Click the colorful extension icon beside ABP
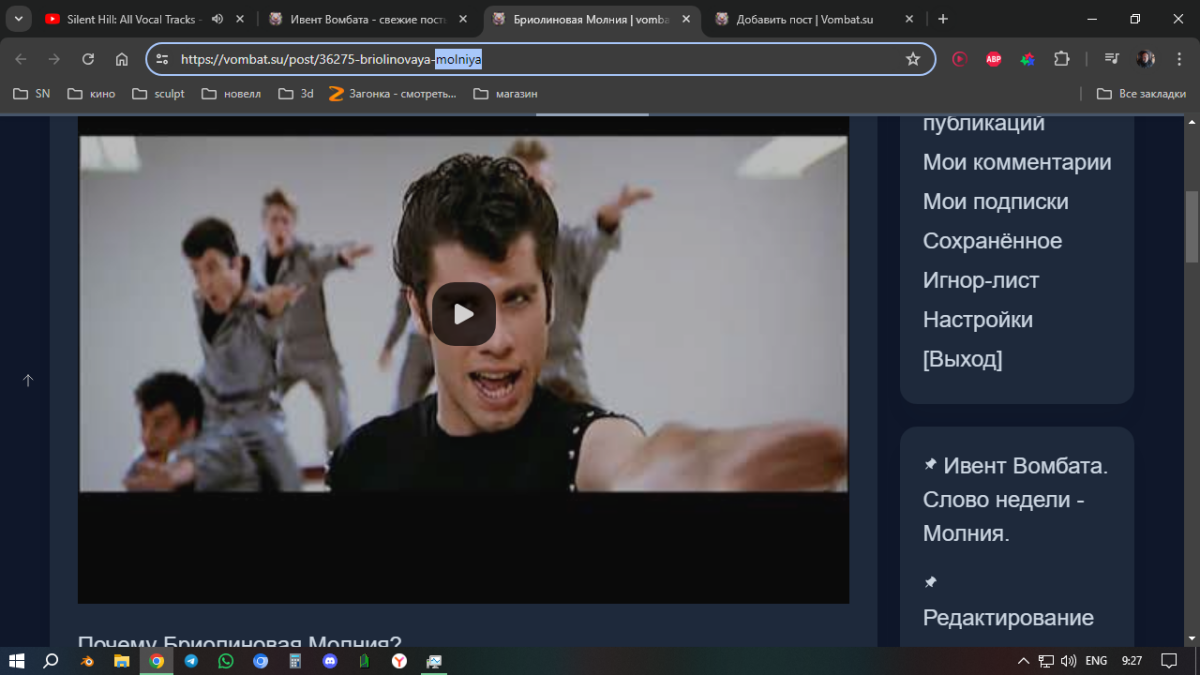Viewport: 1200px width, 675px height. [x=1027, y=59]
